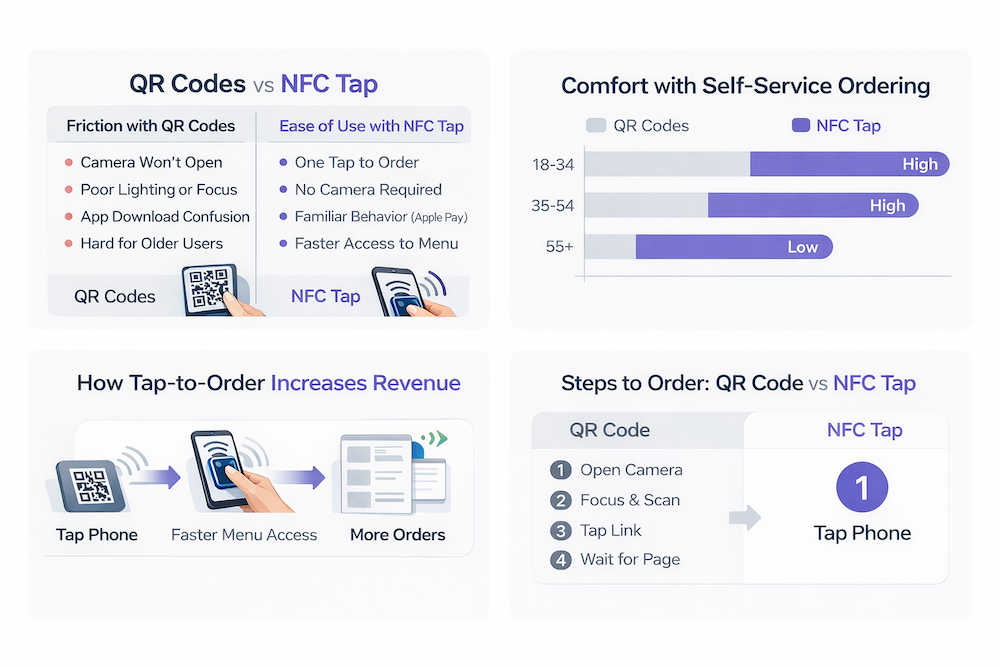The width and height of the screenshot is (1000, 667).
Task: Select the QR Codes legend swatch
Action: [x=596, y=126]
